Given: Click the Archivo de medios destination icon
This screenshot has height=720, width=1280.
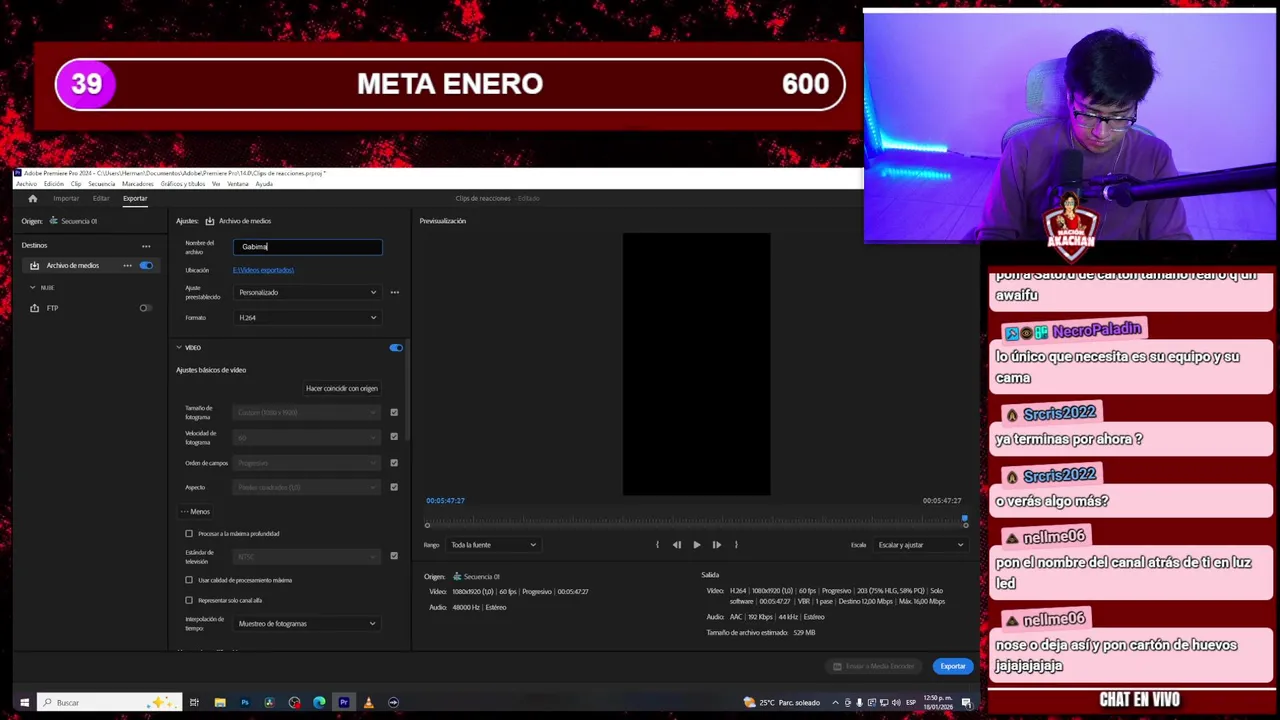Looking at the screenshot, I should coord(34,266).
